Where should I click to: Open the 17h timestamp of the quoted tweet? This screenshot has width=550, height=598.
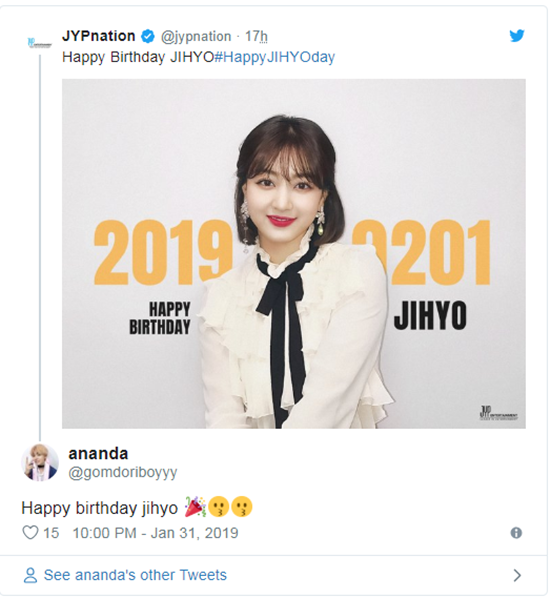pyautogui.click(x=256, y=37)
